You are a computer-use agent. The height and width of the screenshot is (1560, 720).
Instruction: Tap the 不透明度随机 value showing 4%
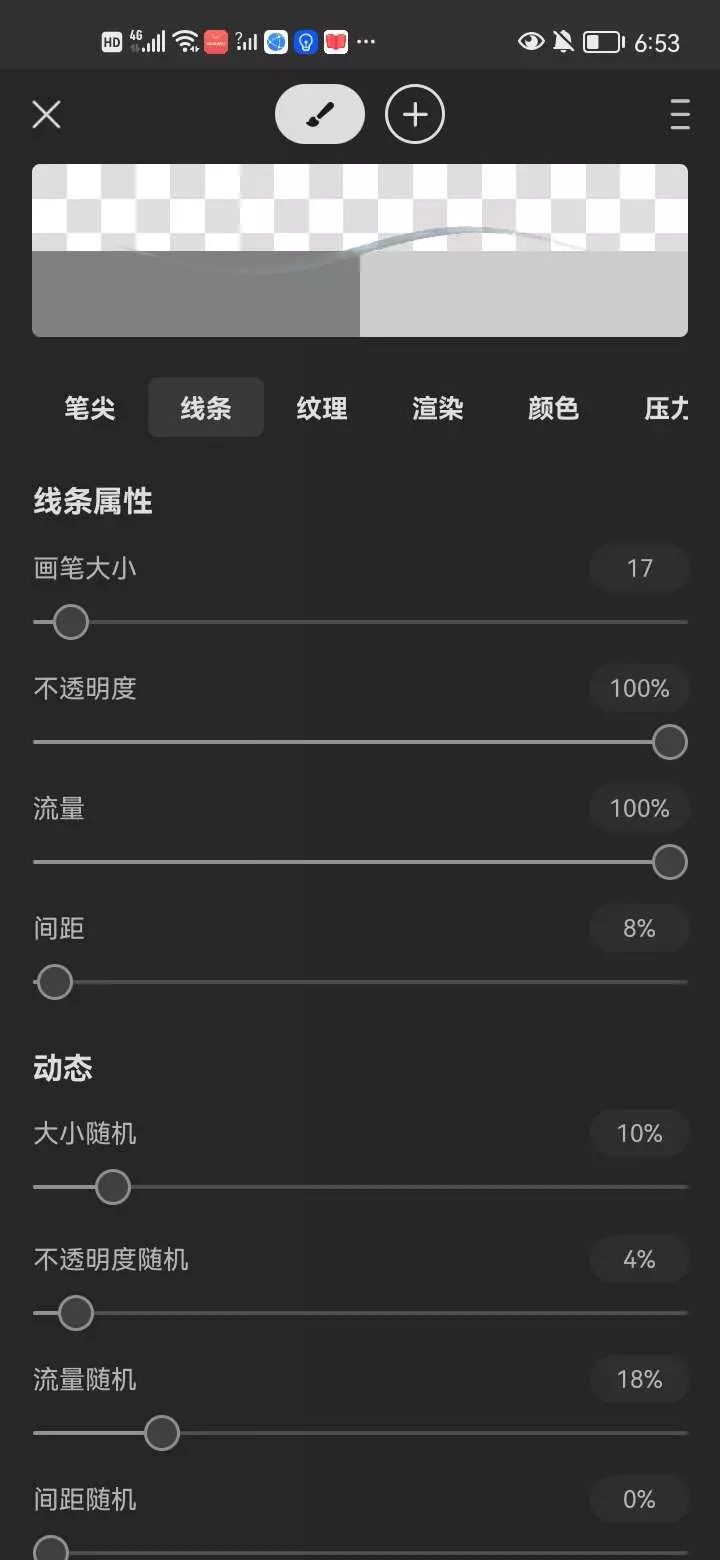pyautogui.click(x=640, y=1260)
